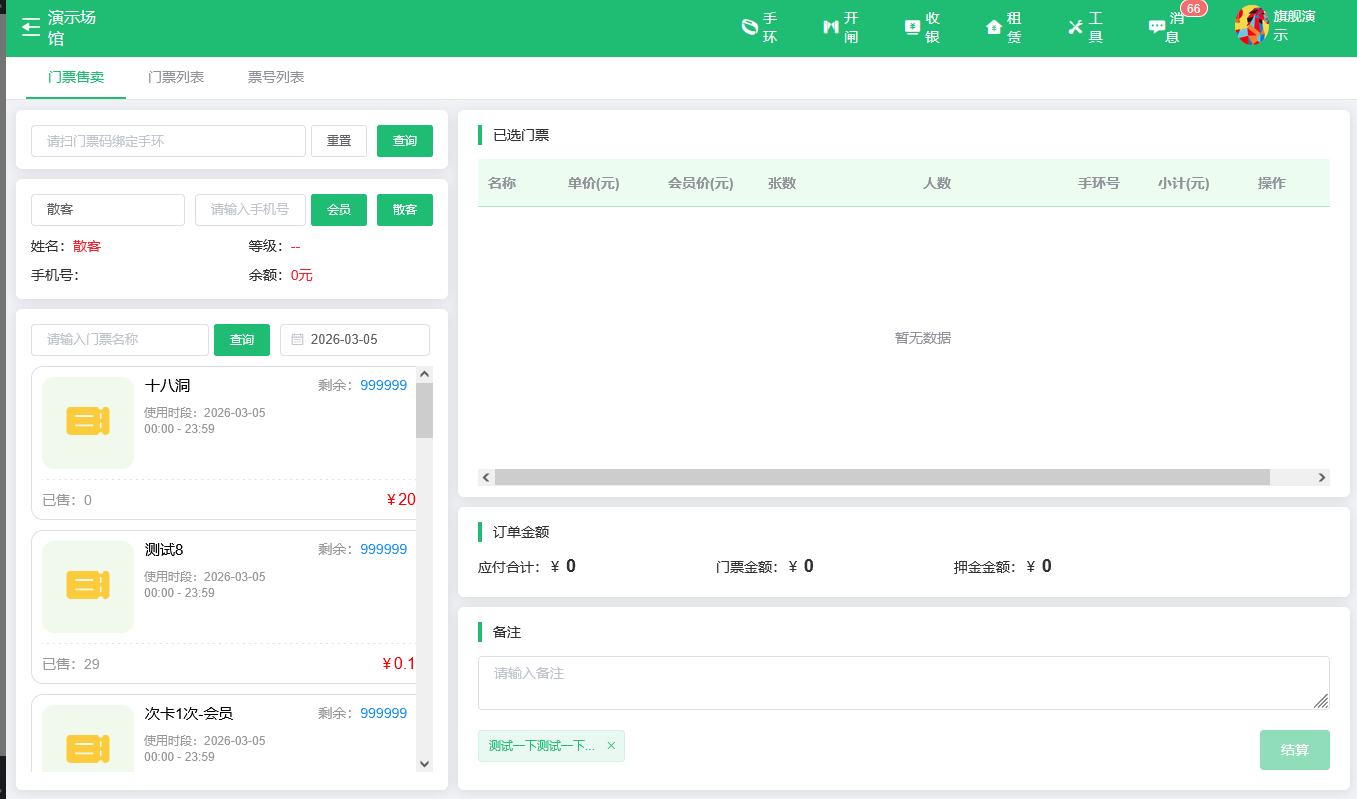The height and width of the screenshot is (799, 1357).
Task: Click the 会员 member button
Action: coord(338,210)
